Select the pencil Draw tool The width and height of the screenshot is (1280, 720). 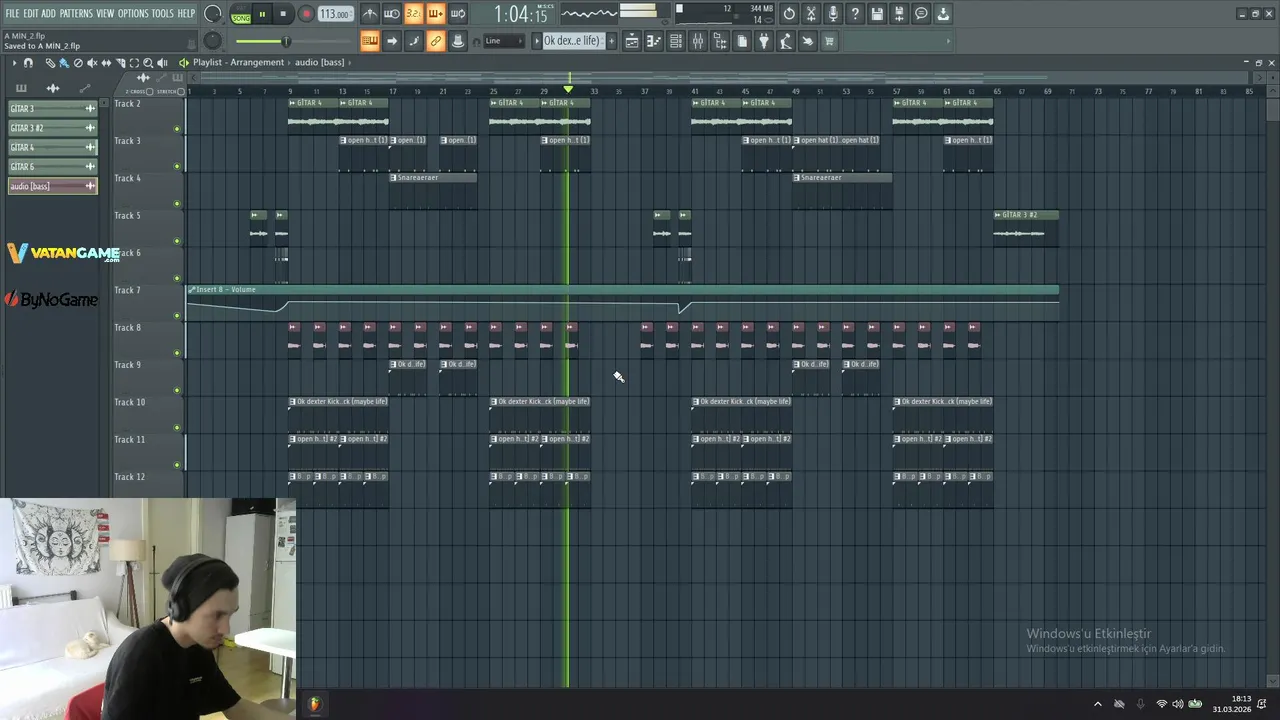[x=50, y=63]
